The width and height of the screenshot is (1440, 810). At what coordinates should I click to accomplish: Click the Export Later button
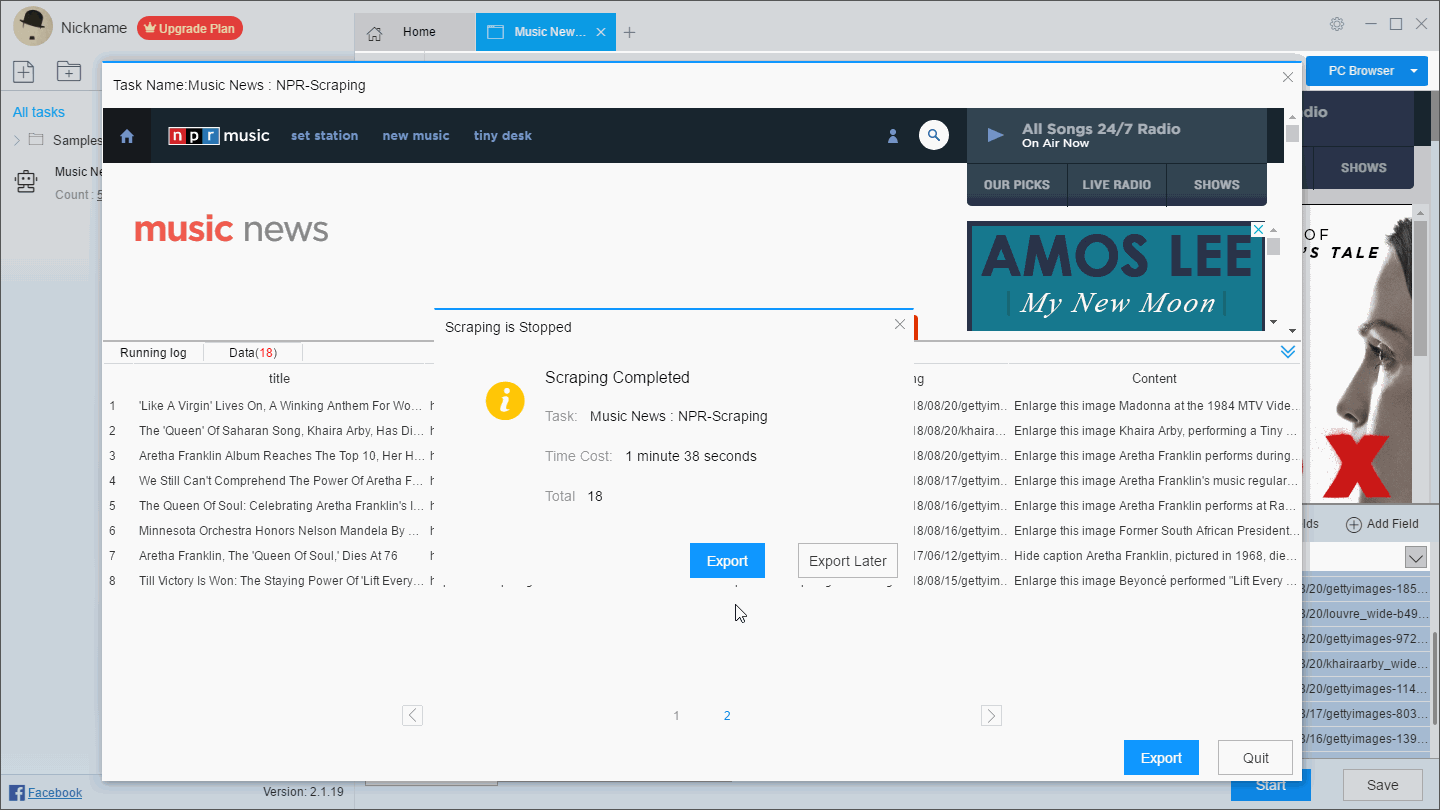point(848,561)
